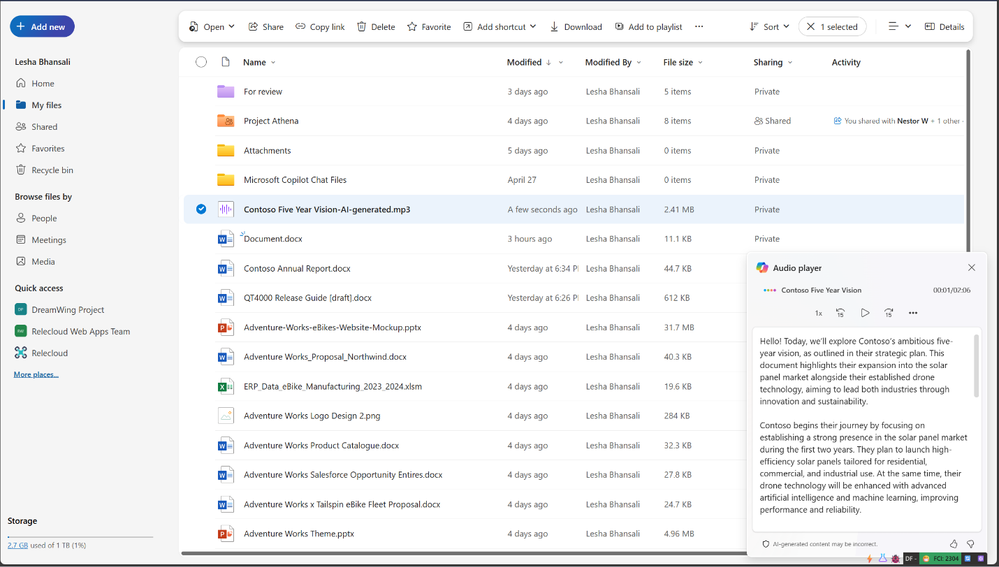Screen dimensions: 999x567
Task: Click the mp3 audio file icon
Action: point(226,209)
